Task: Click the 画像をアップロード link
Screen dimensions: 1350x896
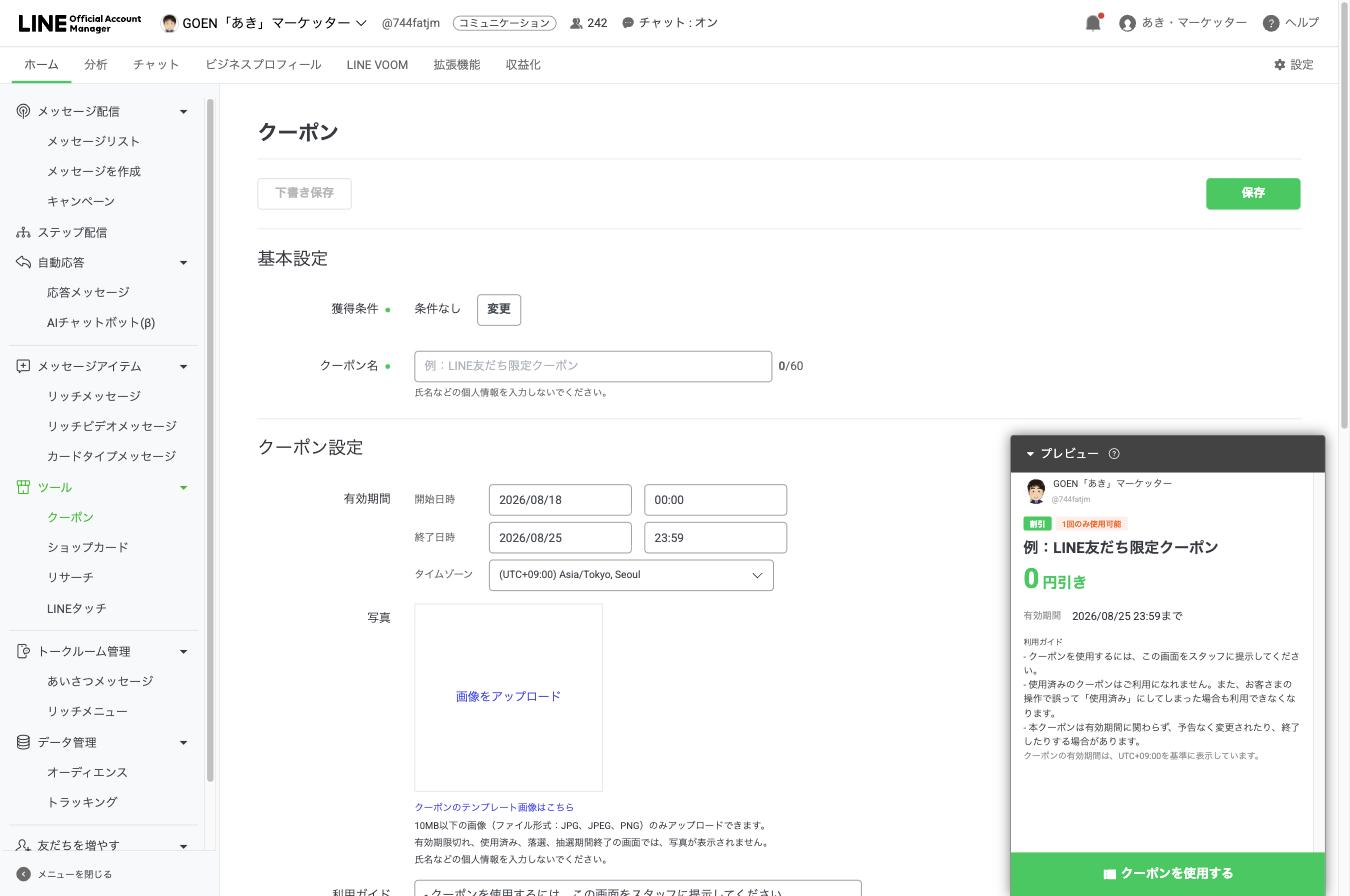Action: (508, 697)
